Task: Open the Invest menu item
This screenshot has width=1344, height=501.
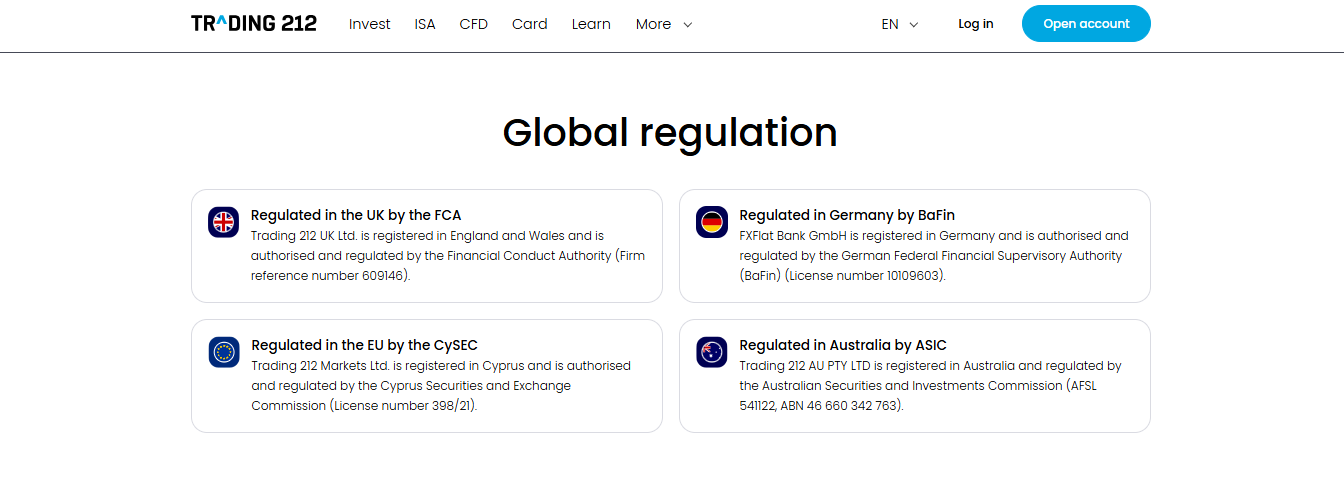Action: pos(369,24)
